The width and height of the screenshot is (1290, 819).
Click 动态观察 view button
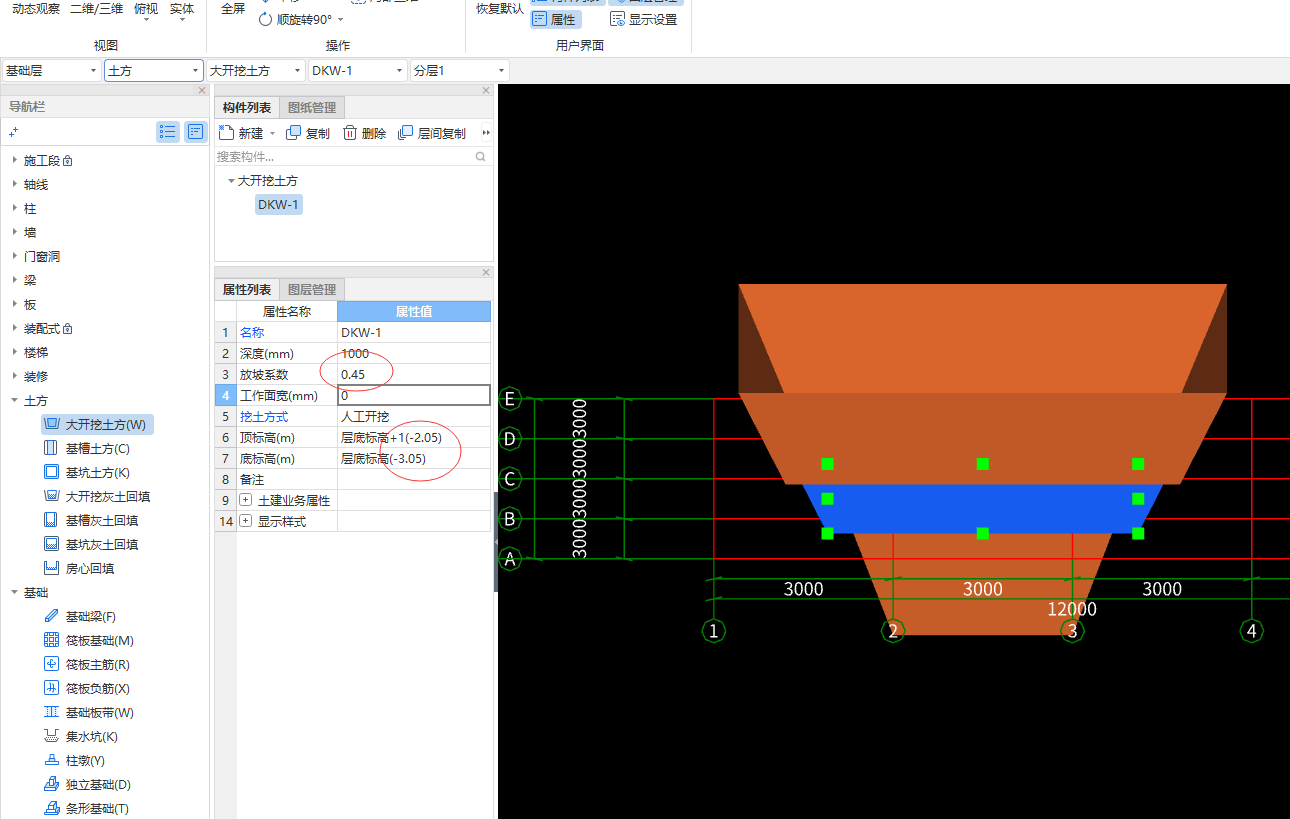[36, 9]
